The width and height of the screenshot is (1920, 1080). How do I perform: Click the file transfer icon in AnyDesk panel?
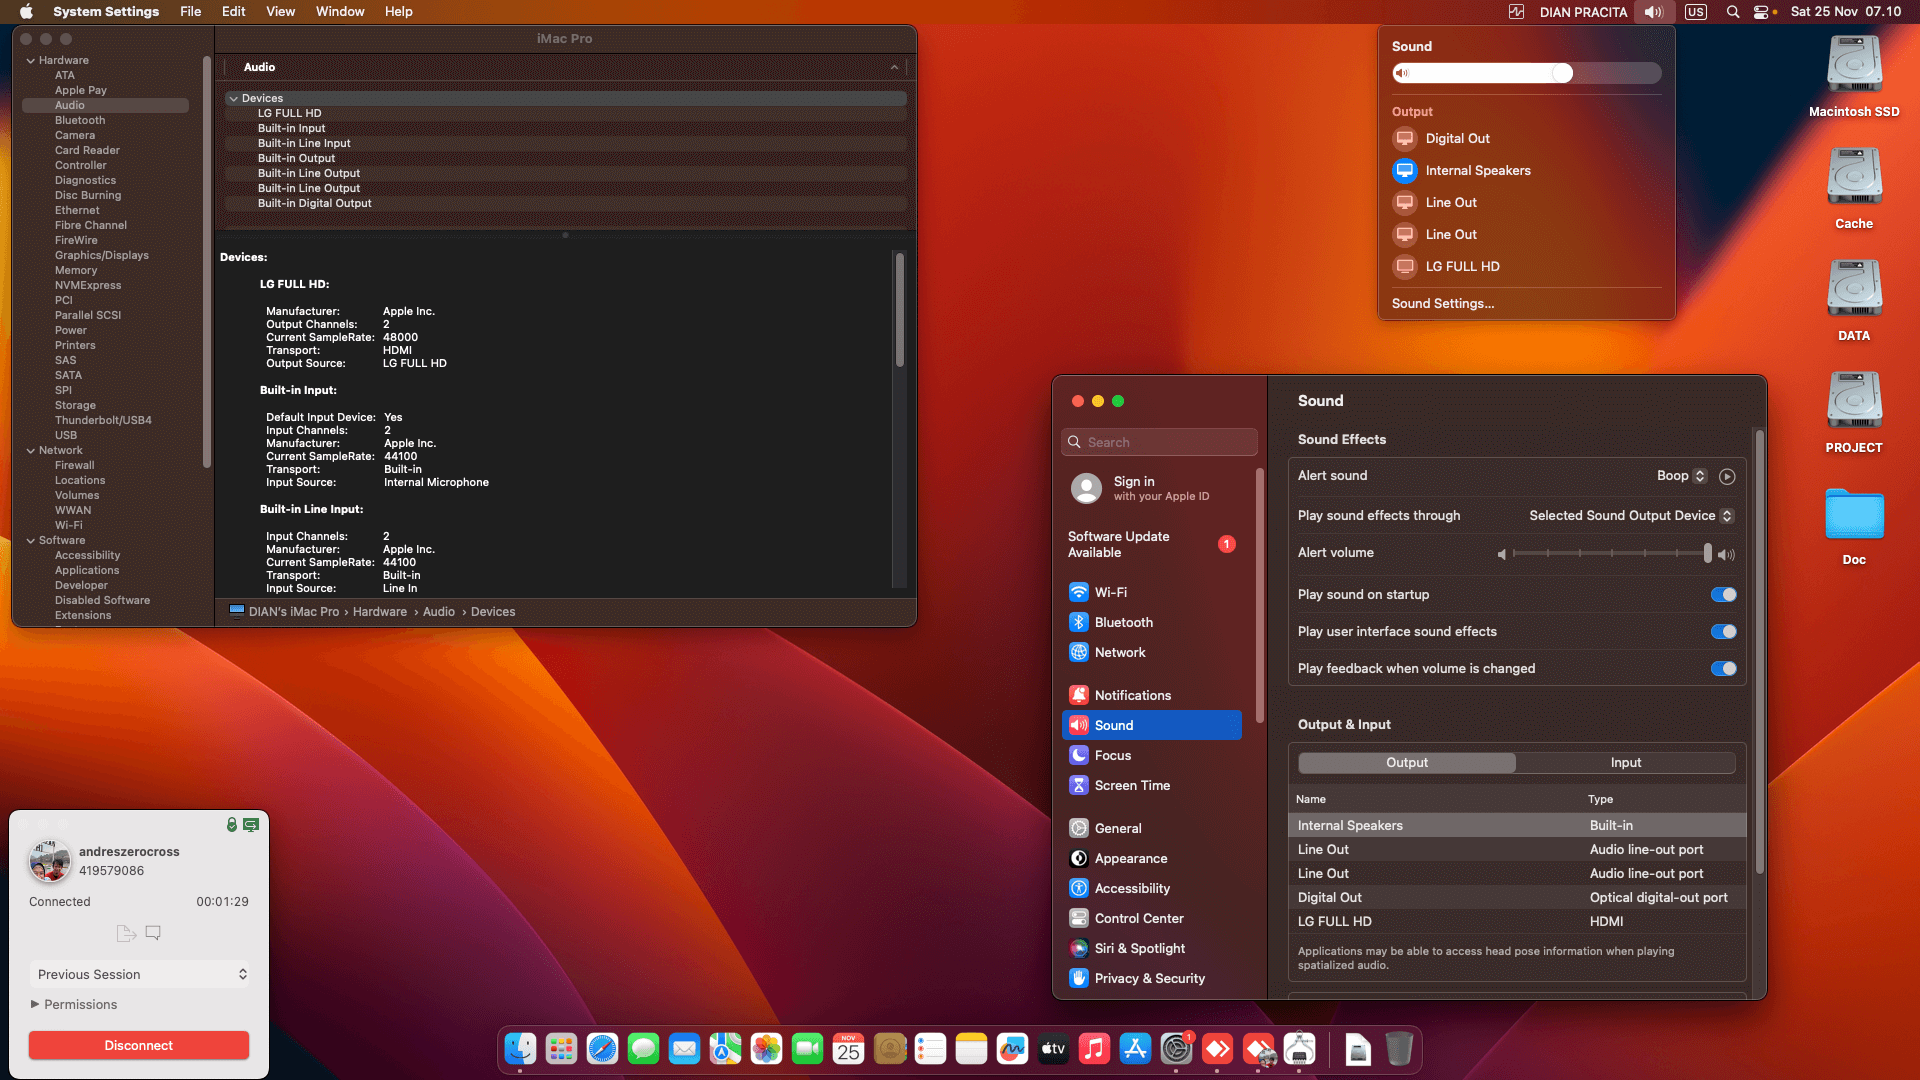click(x=126, y=933)
